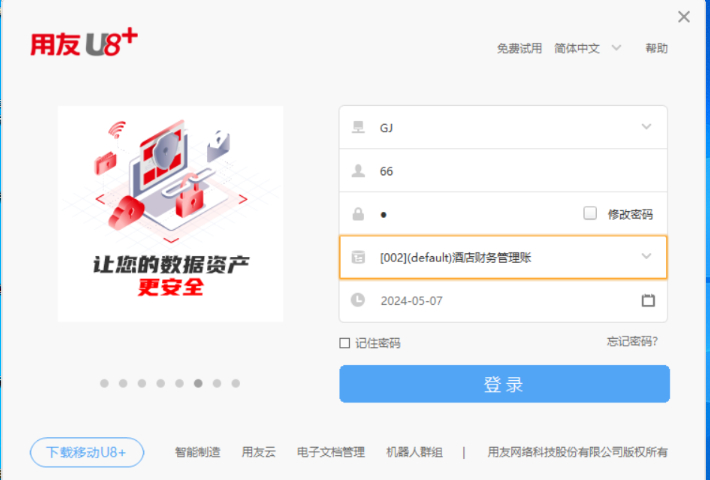Viewport: 710px width, 480px height.
Task: Click the date field 2024-05-07
Action: pos(503,301)
